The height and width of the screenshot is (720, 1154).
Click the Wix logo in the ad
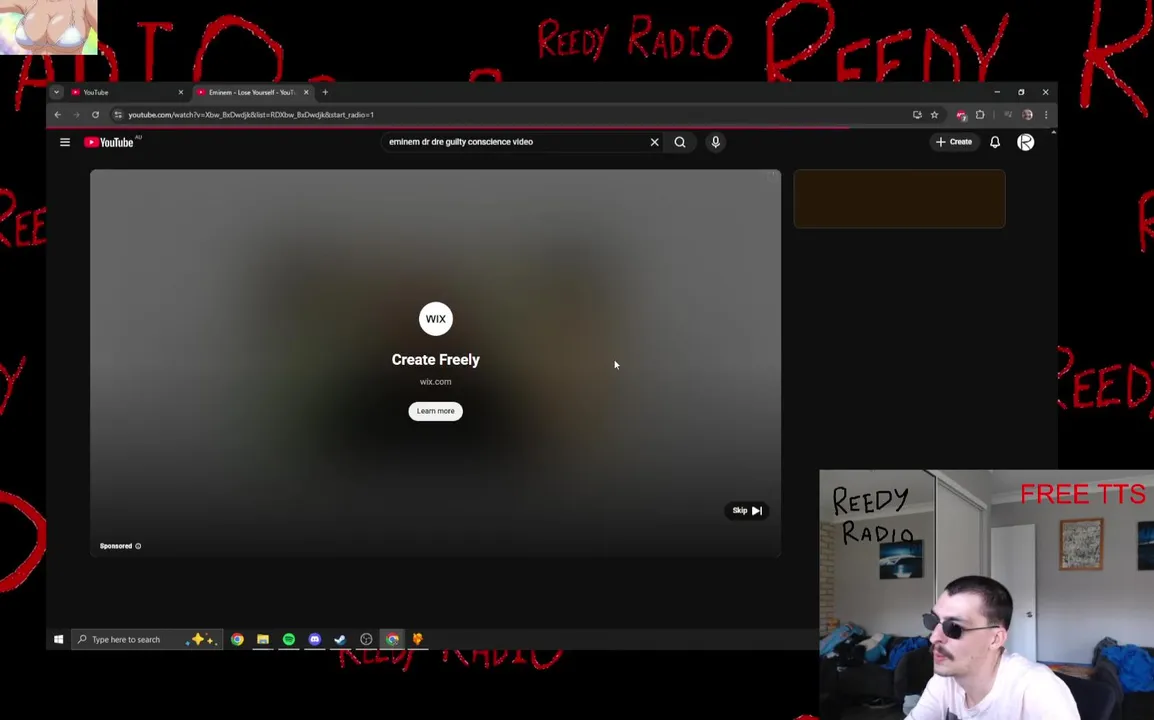click(436, 319)
